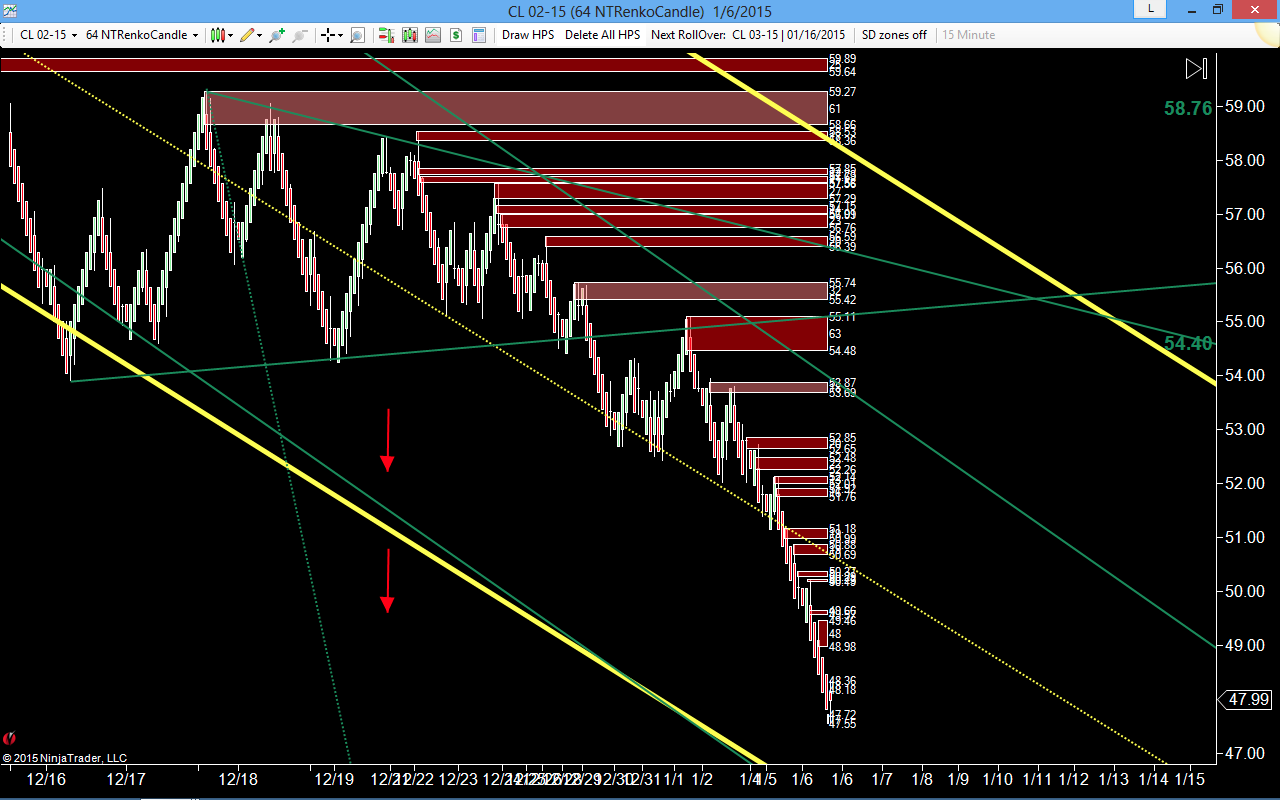Jump to latest bar with skip-forward arrow

pos(1196,69)
